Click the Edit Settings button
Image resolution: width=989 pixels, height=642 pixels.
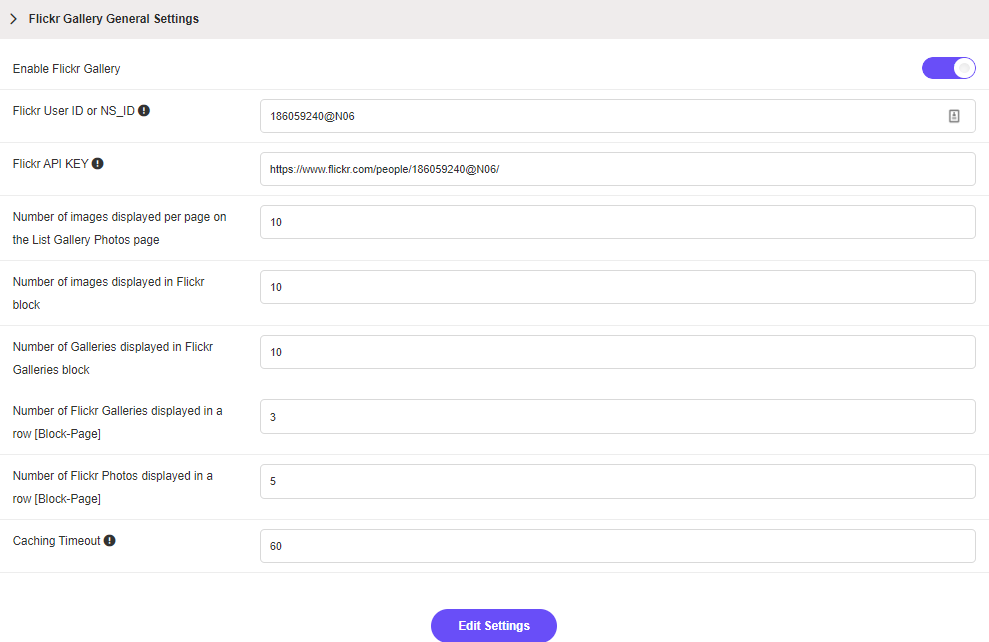494,626
